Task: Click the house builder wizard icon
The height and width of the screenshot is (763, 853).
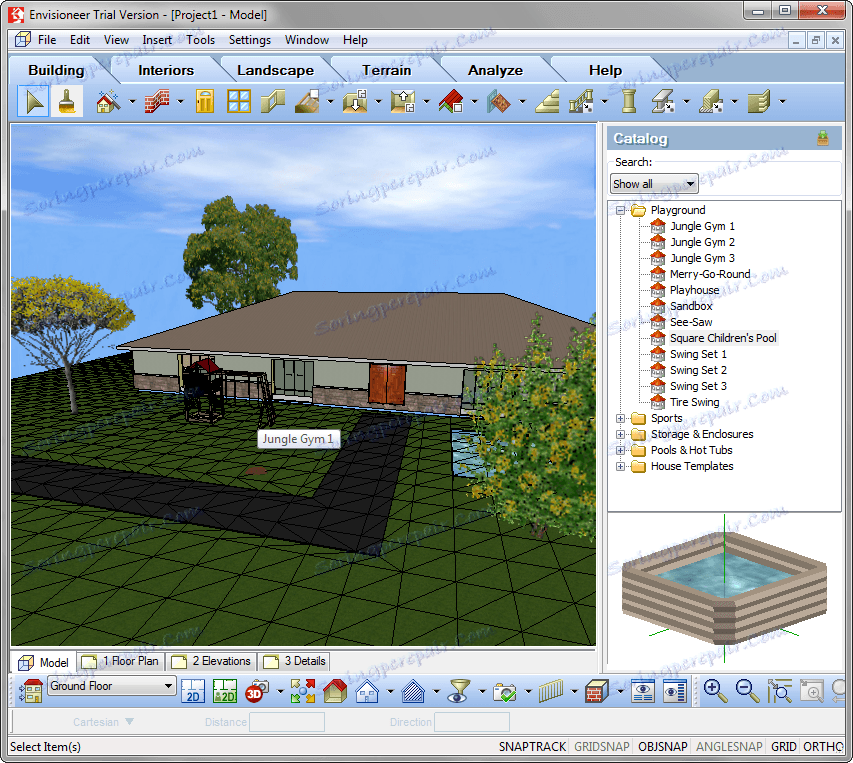Action: coord(108,101)
